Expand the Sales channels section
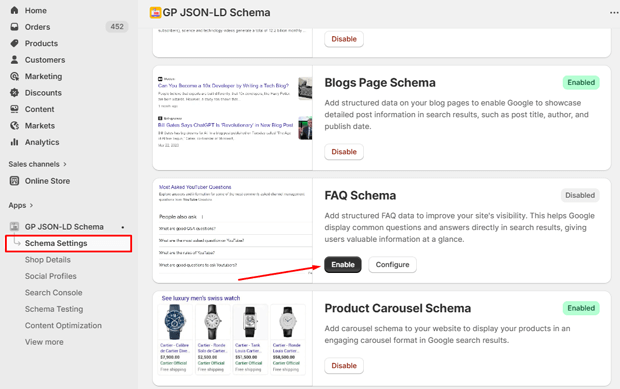This screenshot has width=620, height=389. 38,164
